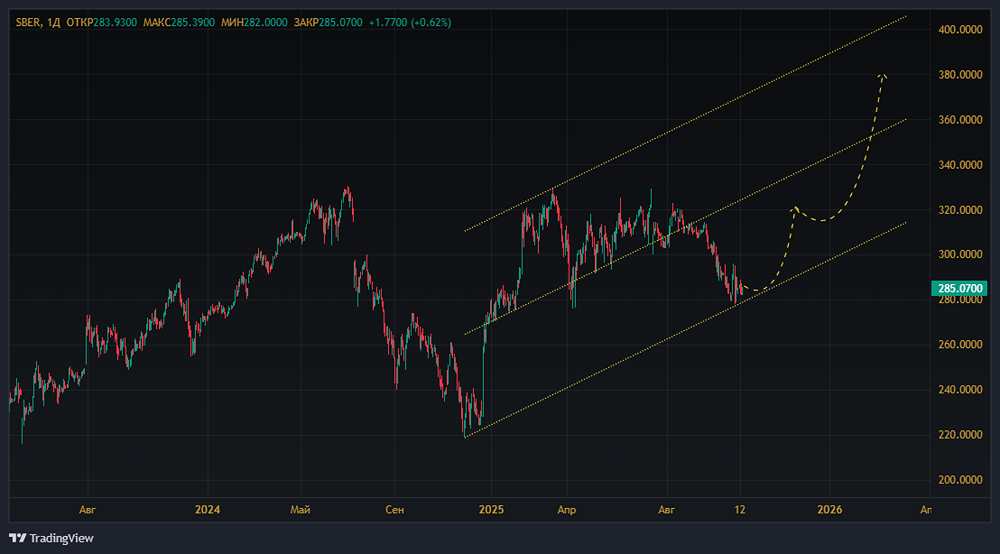The height and width of the screenshot is (554, 1000).
Task: Select the dashed forecast arrow at 380
Action: [882, 79]
